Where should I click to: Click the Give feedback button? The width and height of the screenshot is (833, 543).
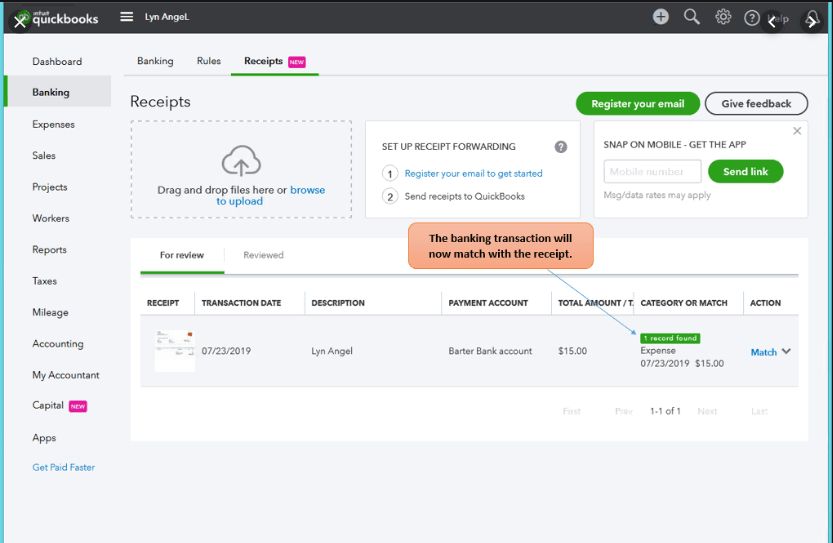[x=756, y=104]
